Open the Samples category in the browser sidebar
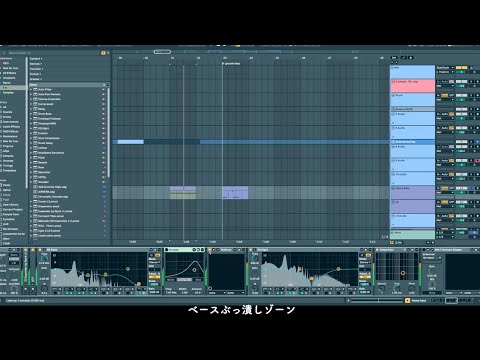 pyautogui.click(x=8, y=156)
